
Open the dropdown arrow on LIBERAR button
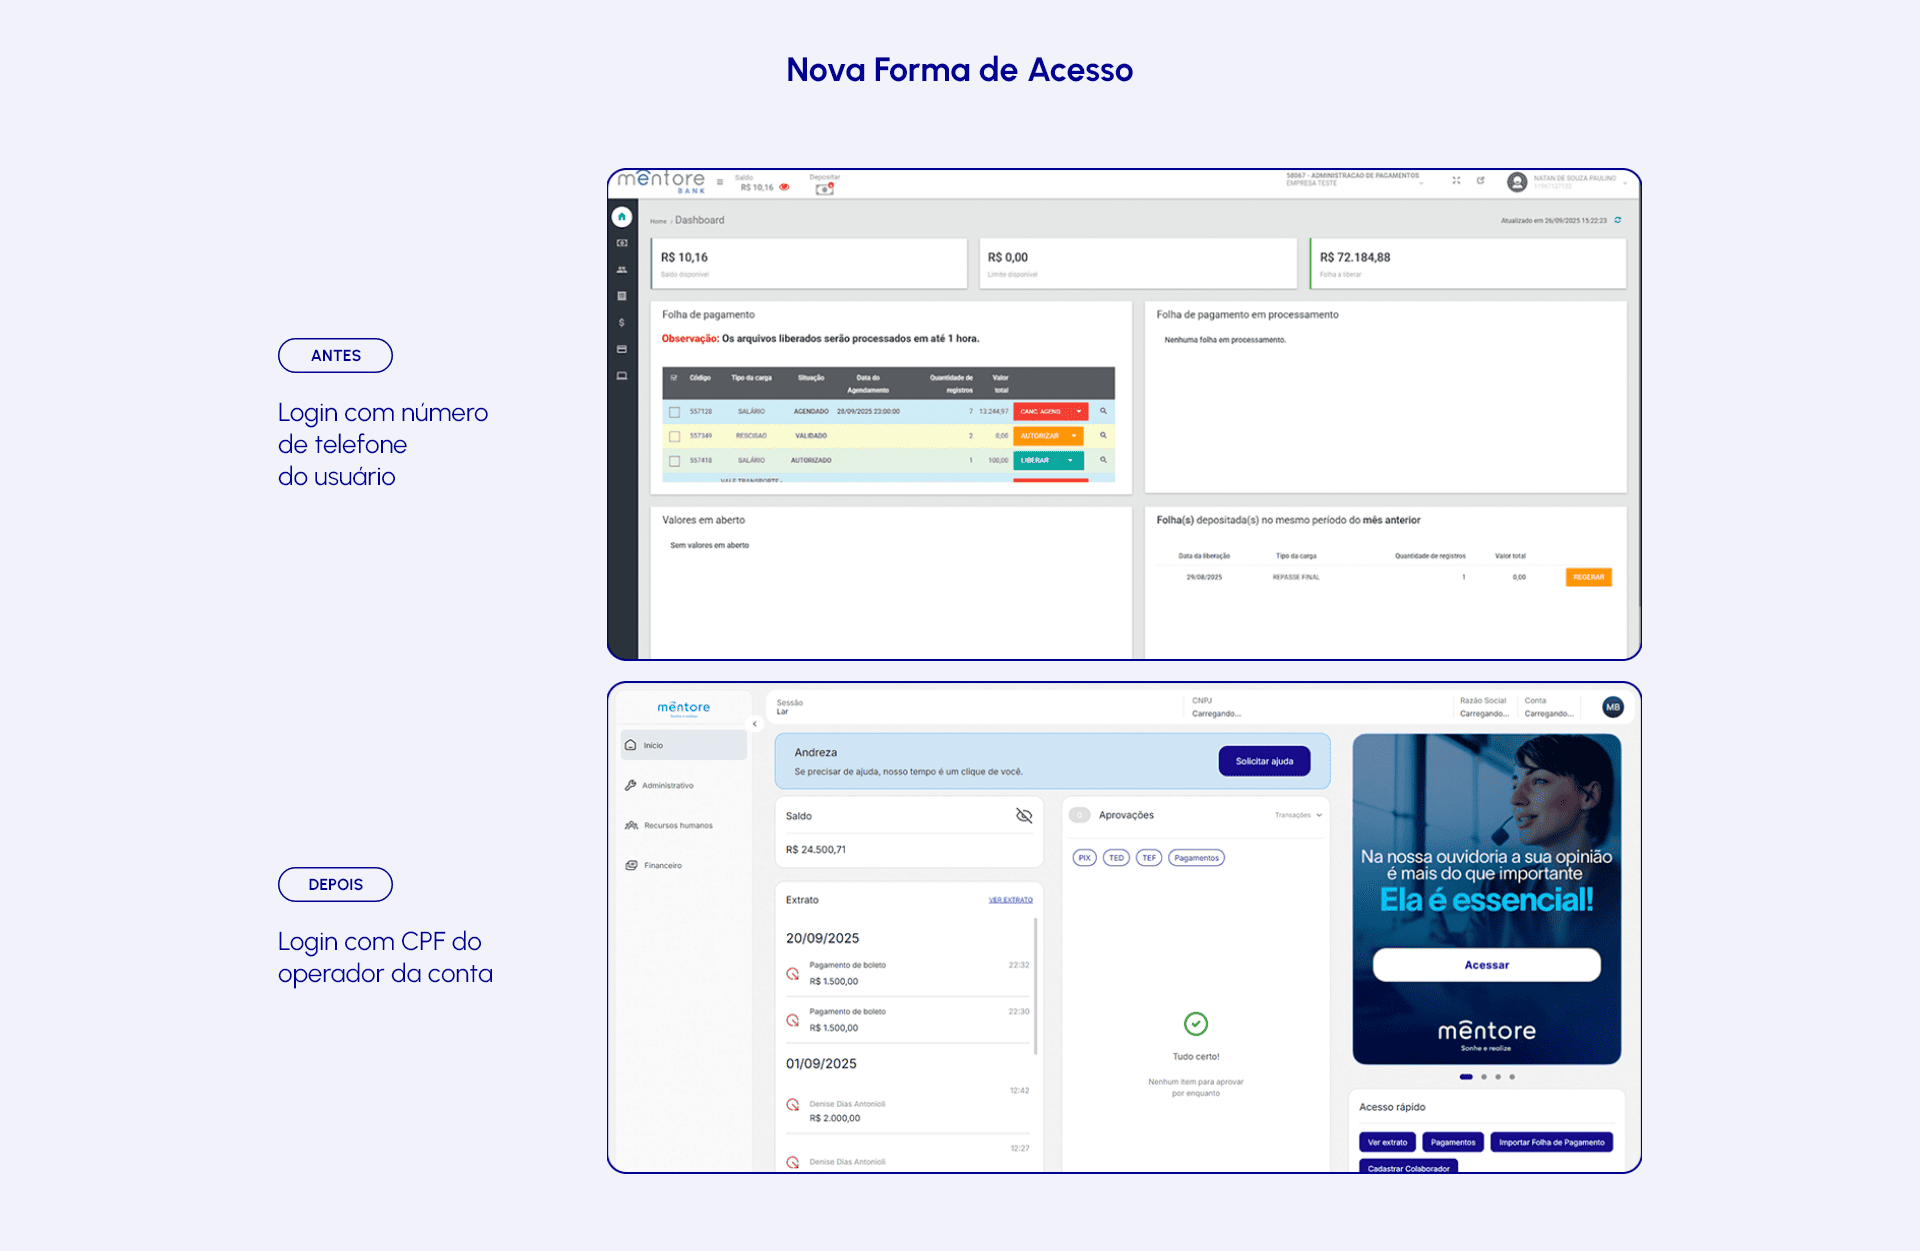pos(1071,461)
